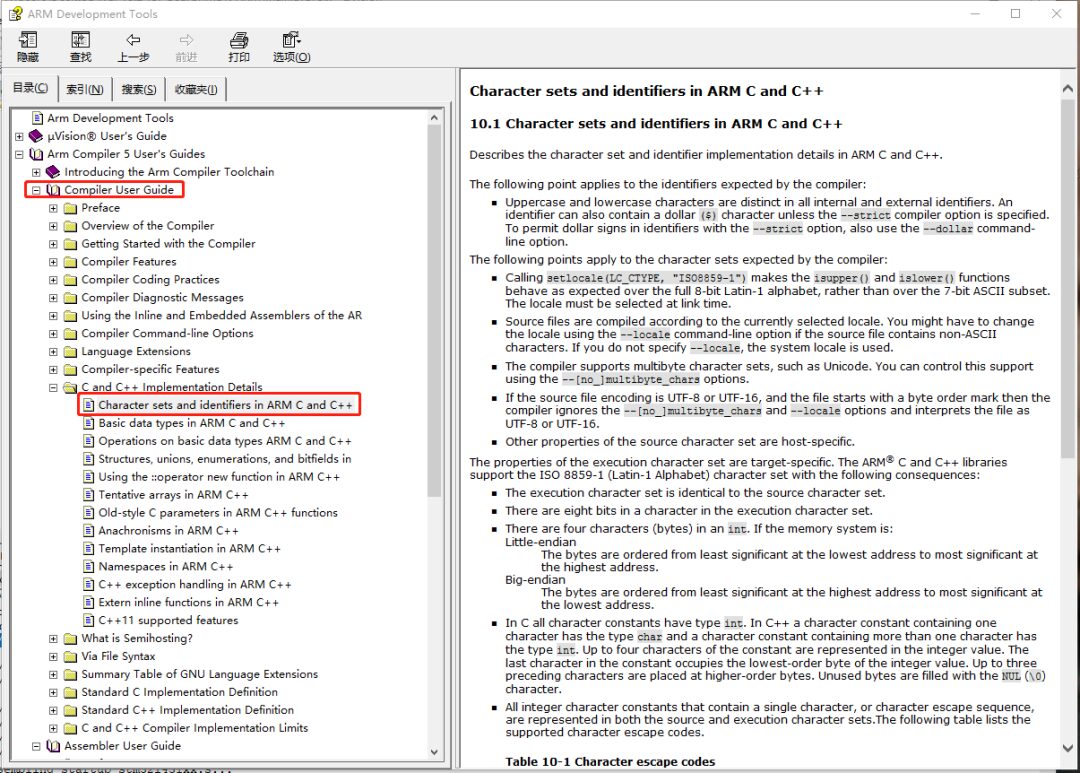Click the Anachronisms in ARM C++ page icon
Image resolution: width=1080 pixels, height=773 pixels.
tap(88, 530)
